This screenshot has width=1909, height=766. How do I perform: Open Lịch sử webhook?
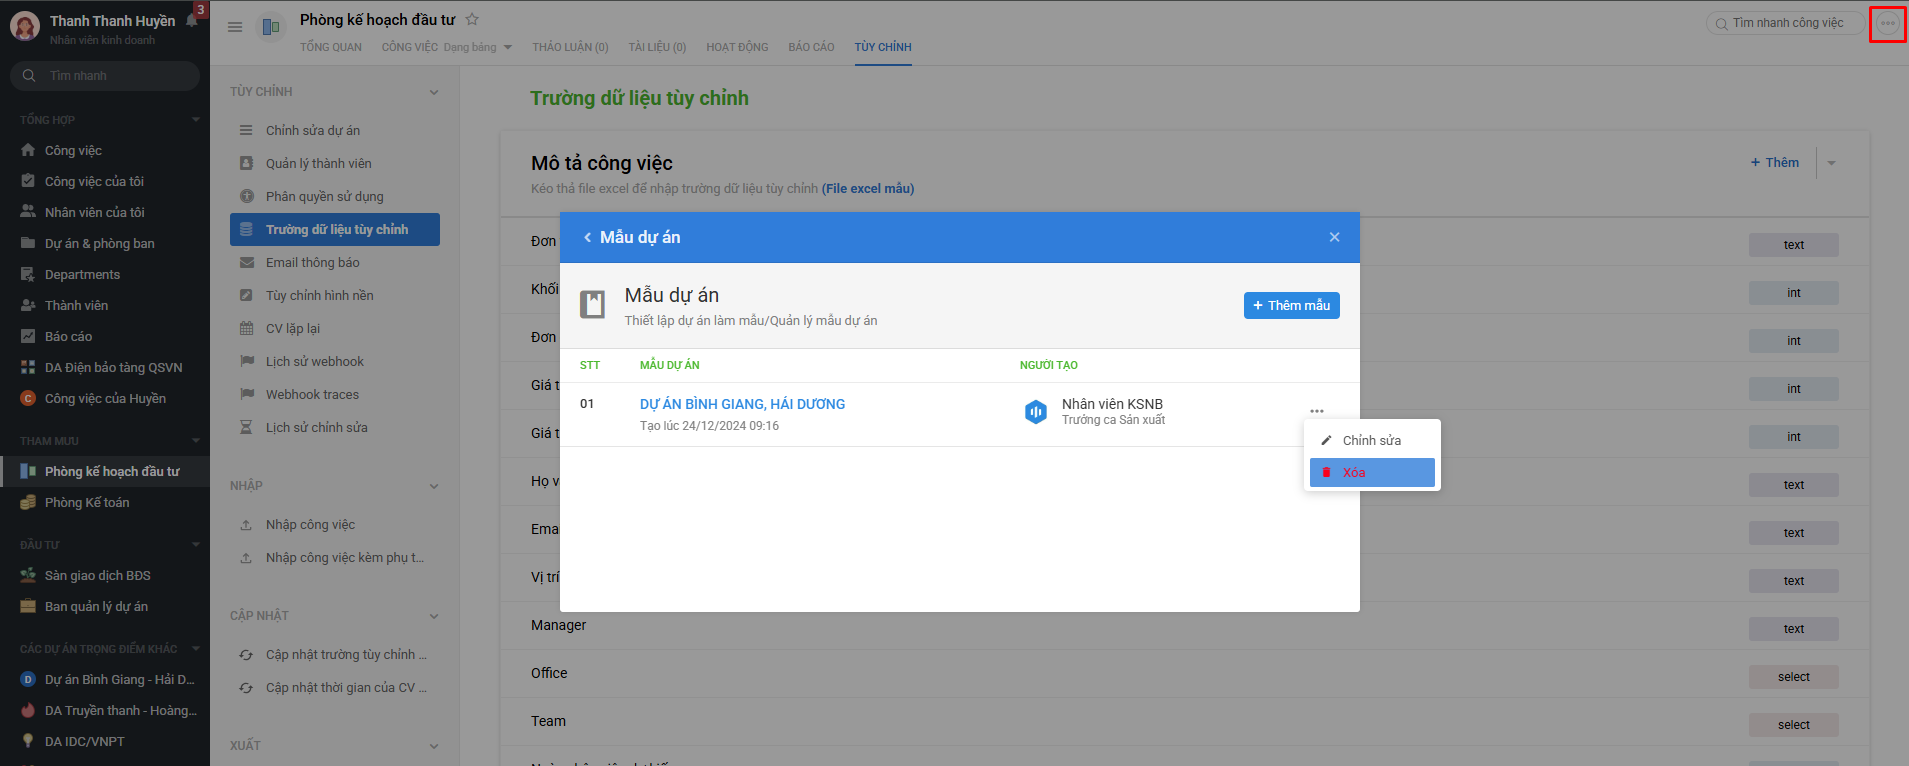(x=335, y=361)
